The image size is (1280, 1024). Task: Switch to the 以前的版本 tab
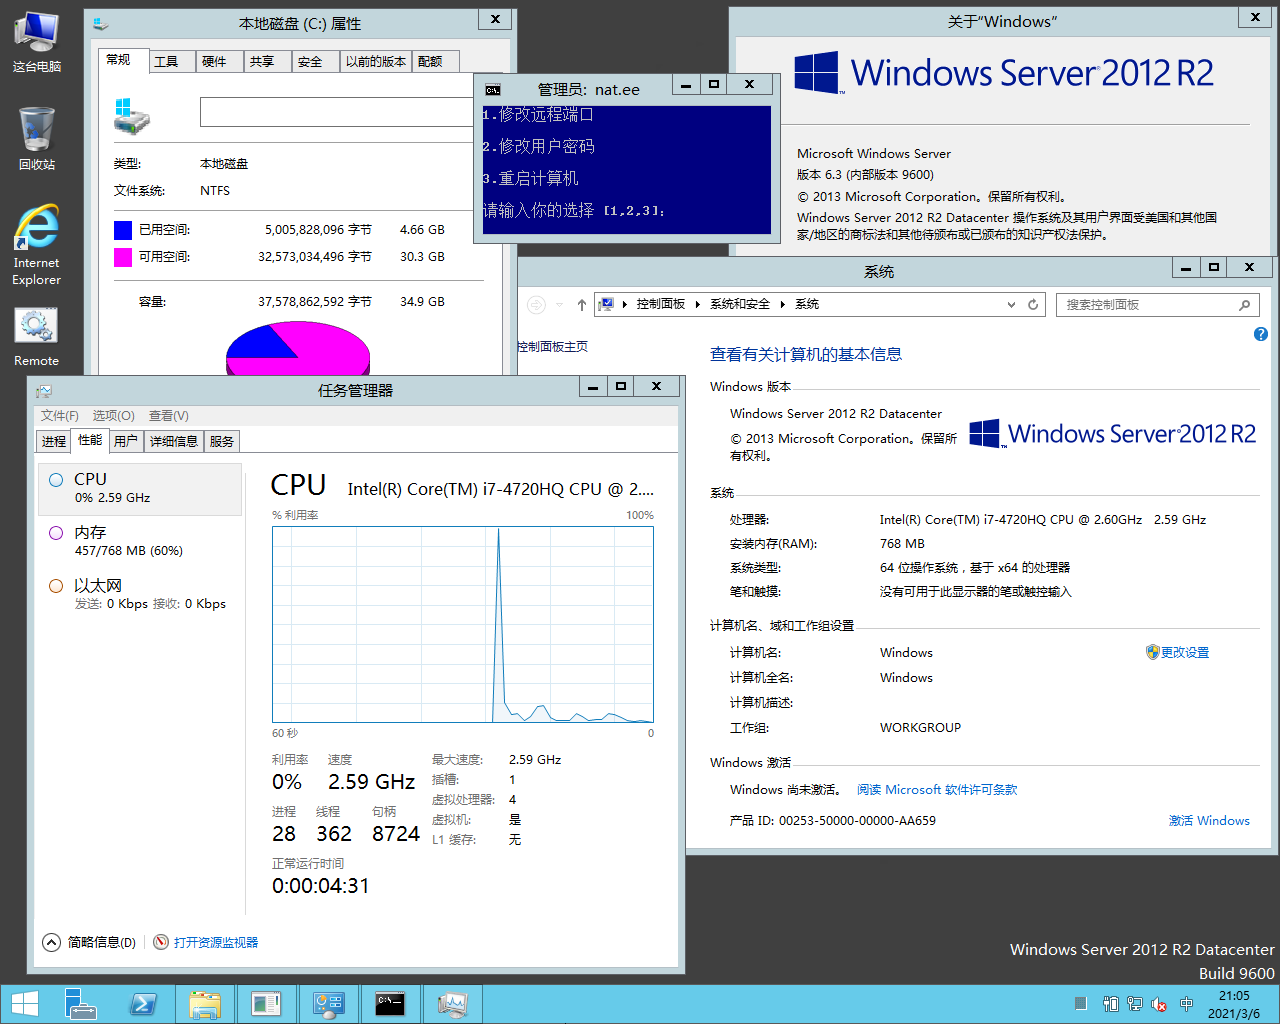(376, 62)
